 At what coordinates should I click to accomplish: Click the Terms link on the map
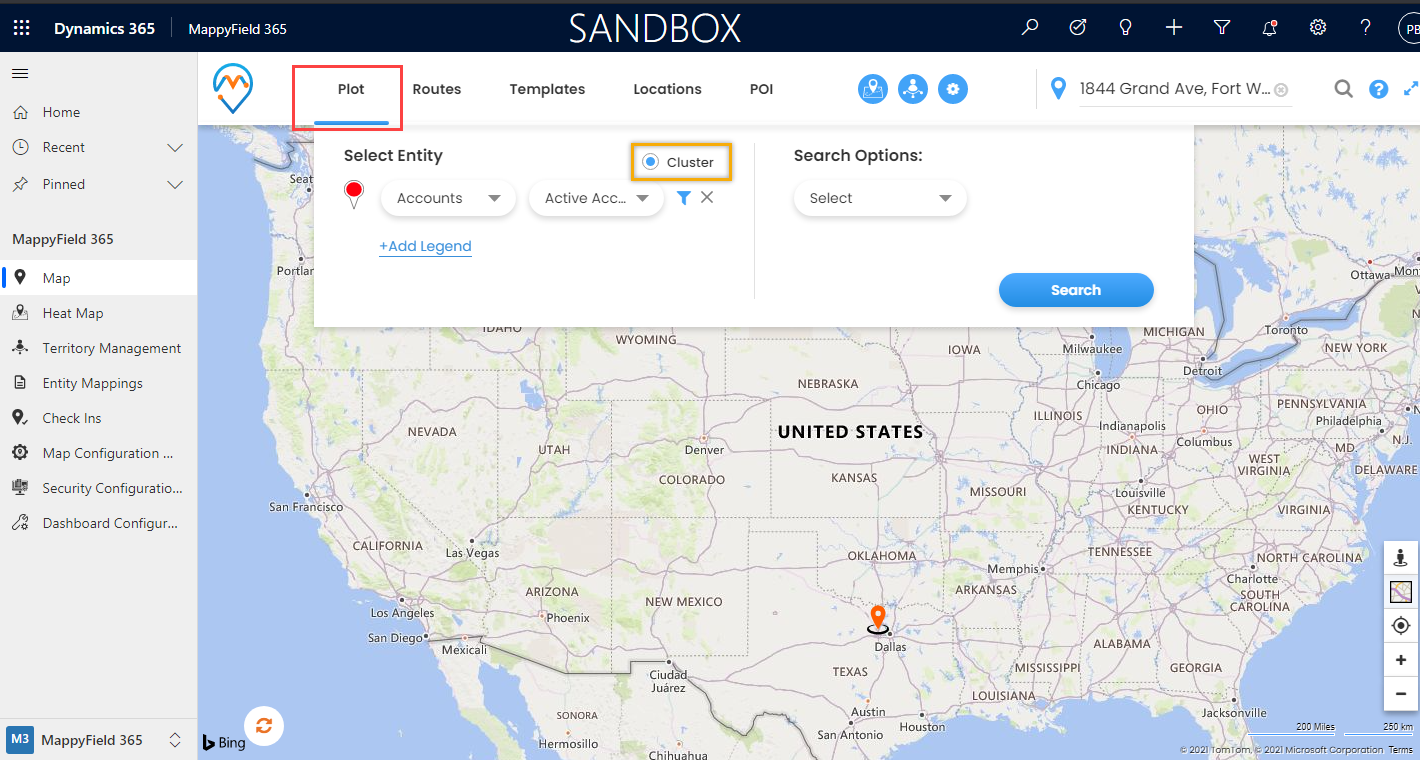click(x=1401, y=750)
